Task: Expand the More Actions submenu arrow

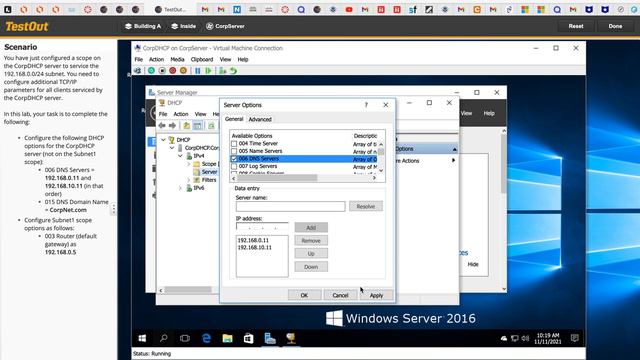Action: (x=453, y=160)
